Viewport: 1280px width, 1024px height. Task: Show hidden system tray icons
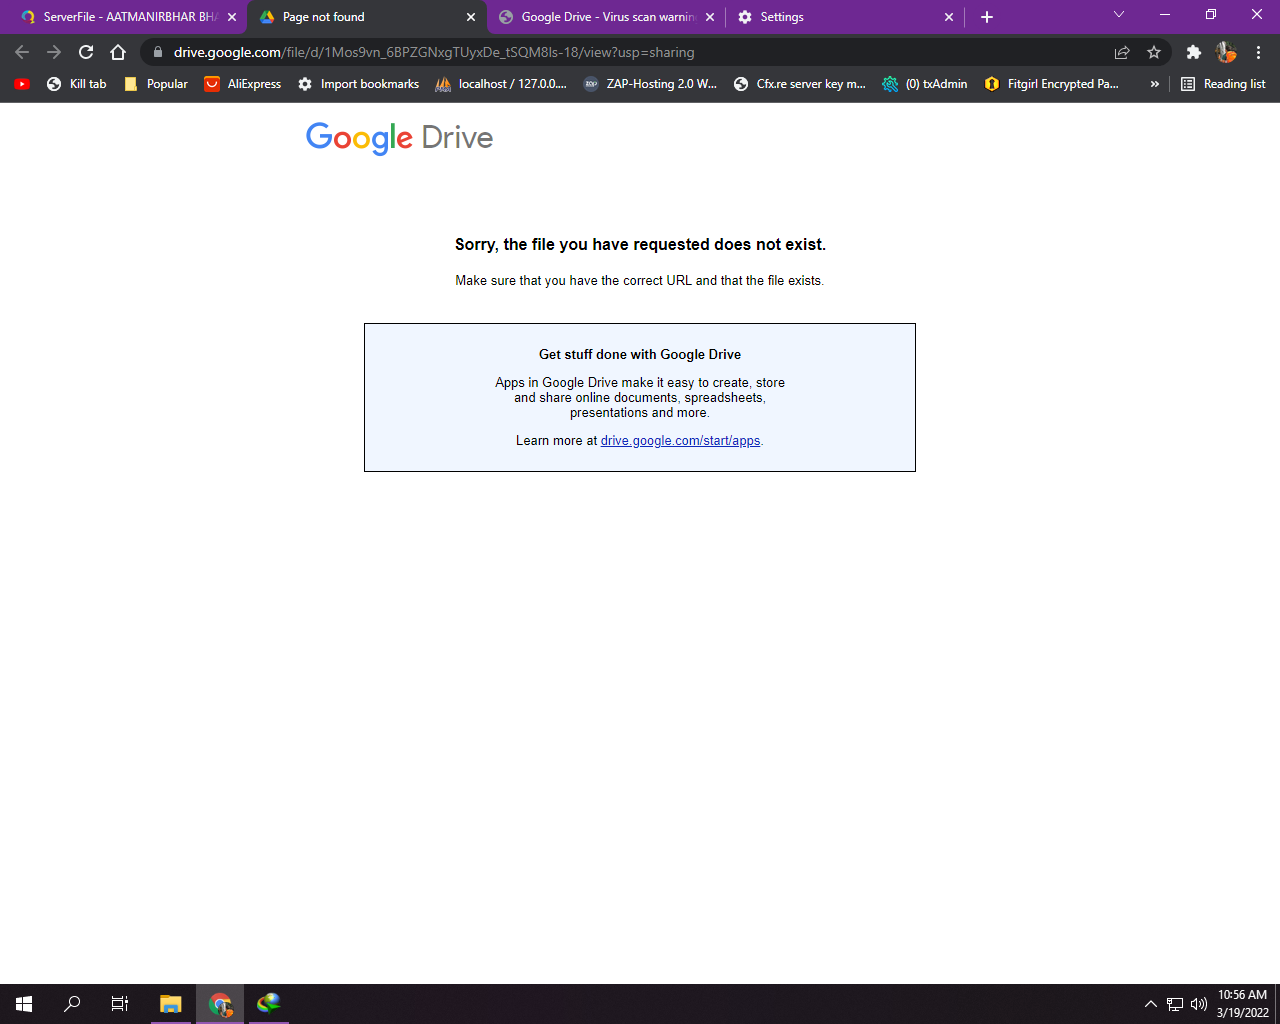(1150, 1004)
